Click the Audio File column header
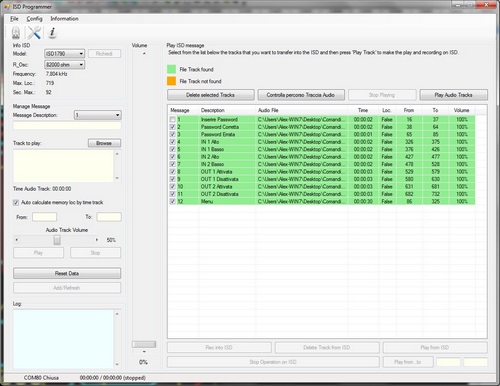 click(302, 110)
